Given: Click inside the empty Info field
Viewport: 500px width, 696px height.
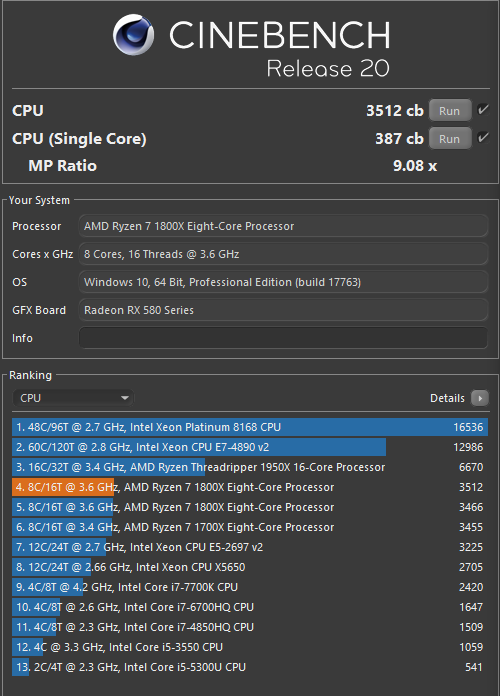Looking at the screenshot, I should click(283, 338).
